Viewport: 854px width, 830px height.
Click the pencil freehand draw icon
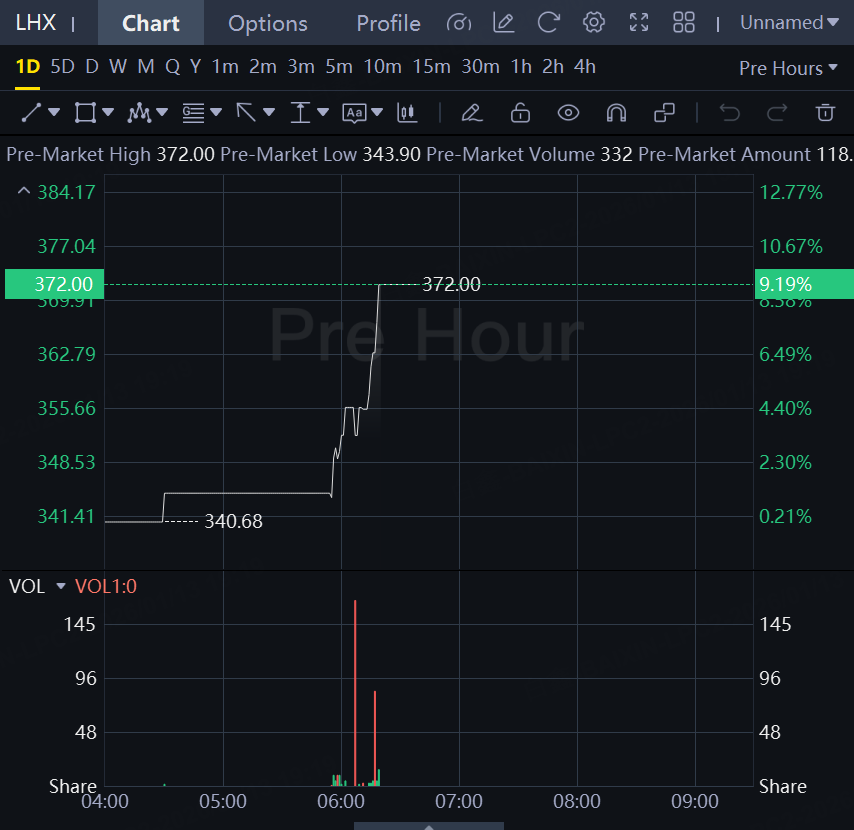pyautogui.click(x=472, y=113)
